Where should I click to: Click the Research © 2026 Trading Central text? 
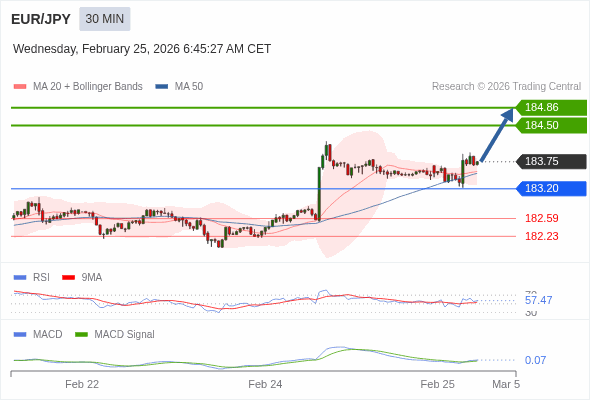pos(506,87)
